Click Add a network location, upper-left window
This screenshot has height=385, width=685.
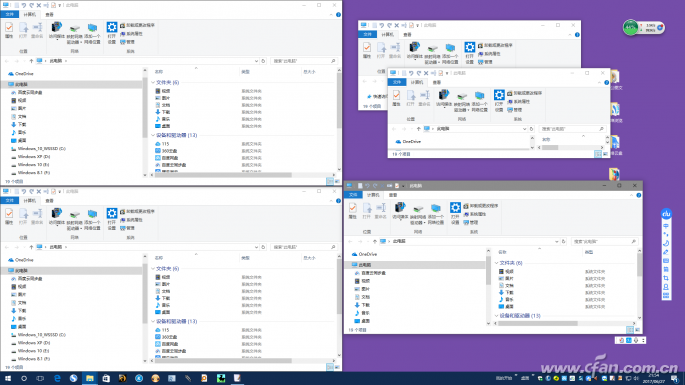click(x=92, y=34)
